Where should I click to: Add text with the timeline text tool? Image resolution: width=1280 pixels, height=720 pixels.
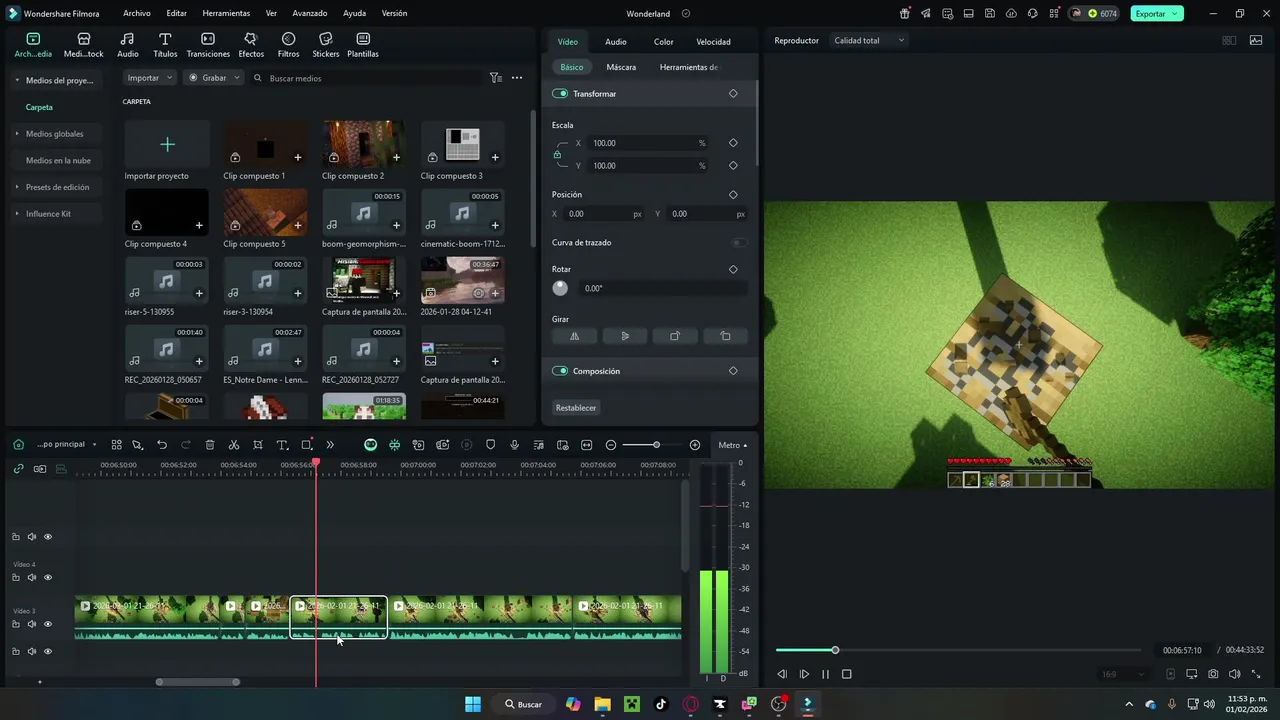[x=282, y=445]
